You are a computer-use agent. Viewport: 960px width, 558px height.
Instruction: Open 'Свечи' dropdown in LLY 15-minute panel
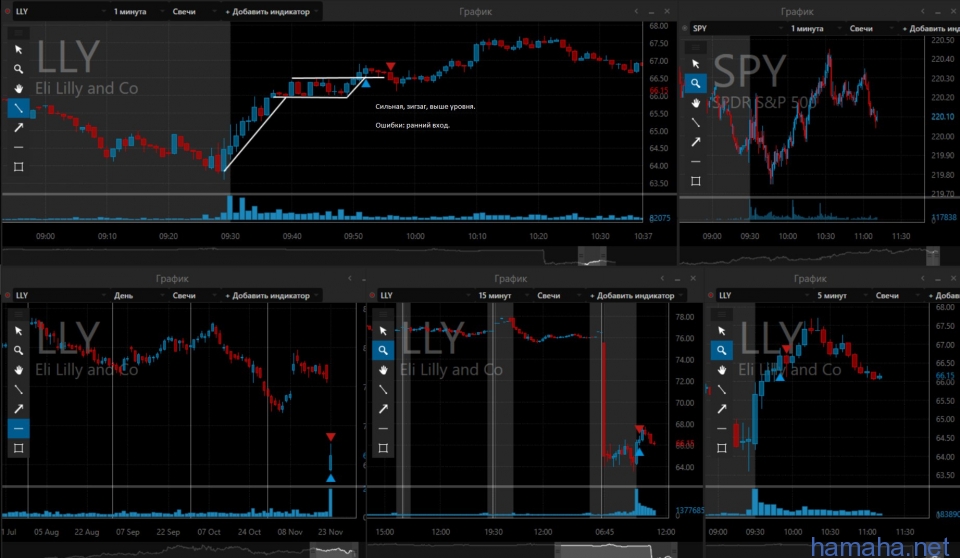[558, 295]
